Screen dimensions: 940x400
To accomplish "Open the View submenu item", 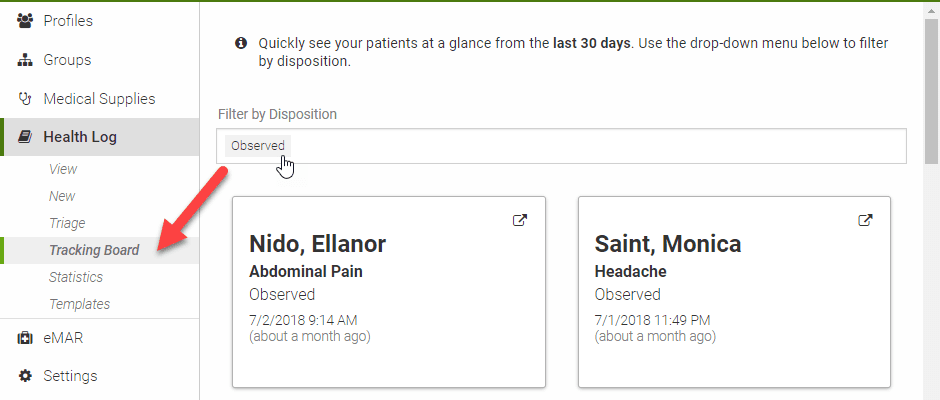I will pos(63,169).
